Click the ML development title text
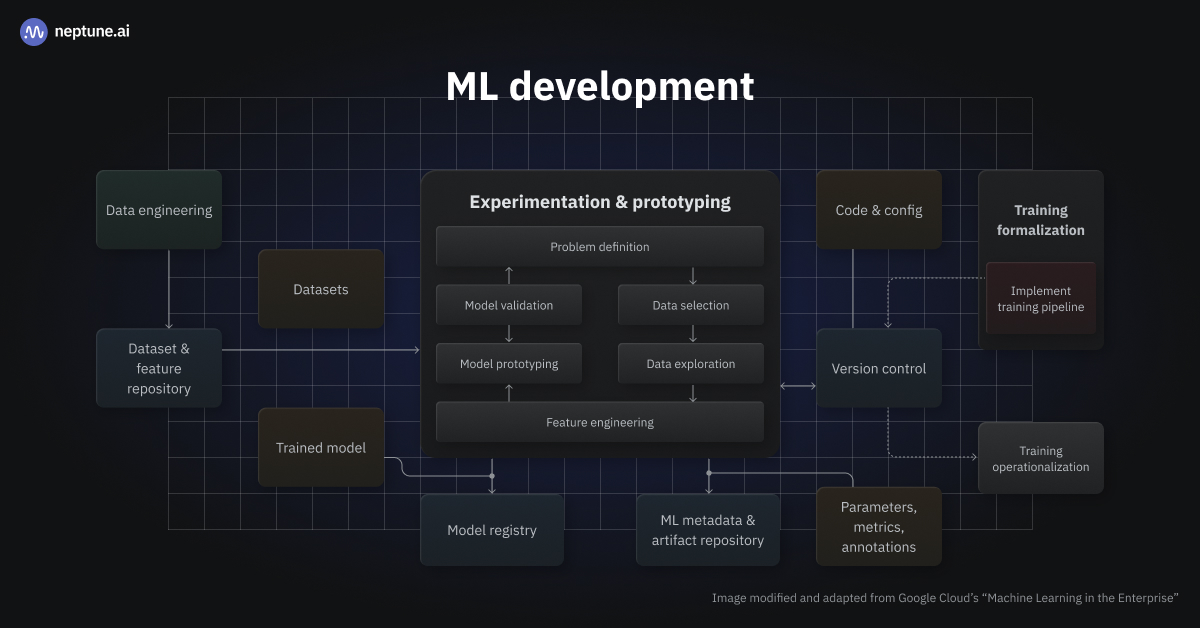The image size is (1200, 628). coord(600,87)
